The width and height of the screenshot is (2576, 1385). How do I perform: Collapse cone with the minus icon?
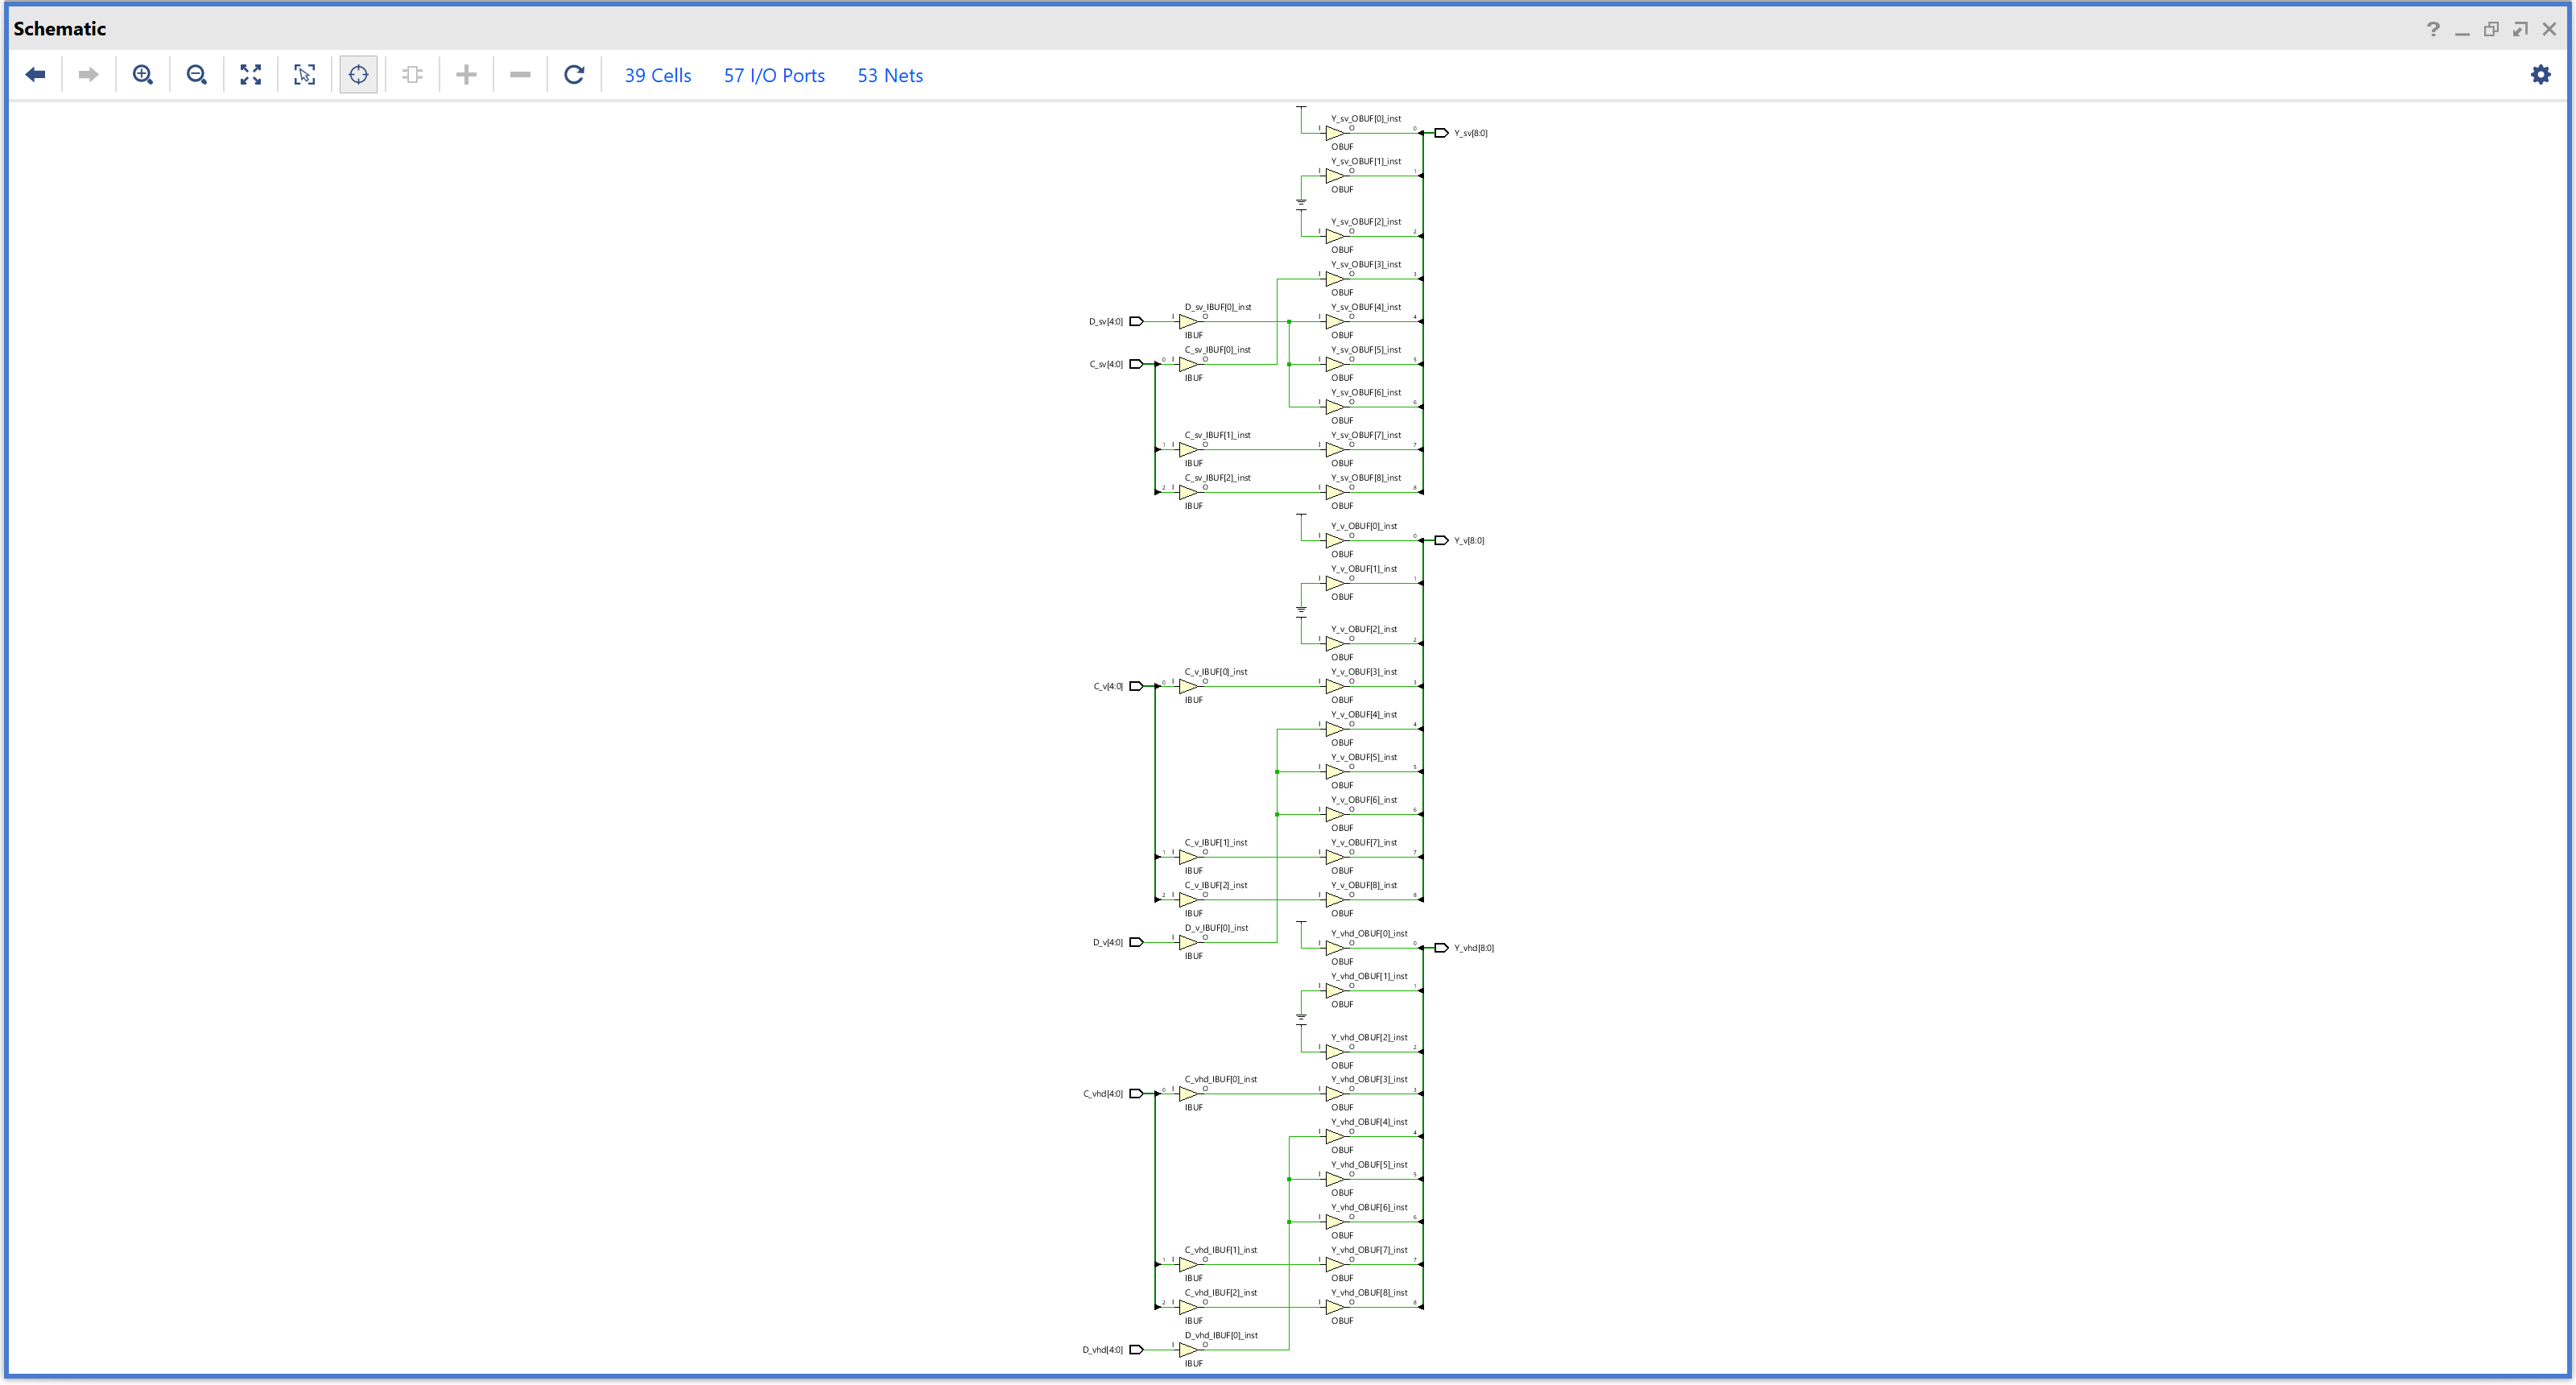point(520,74)
